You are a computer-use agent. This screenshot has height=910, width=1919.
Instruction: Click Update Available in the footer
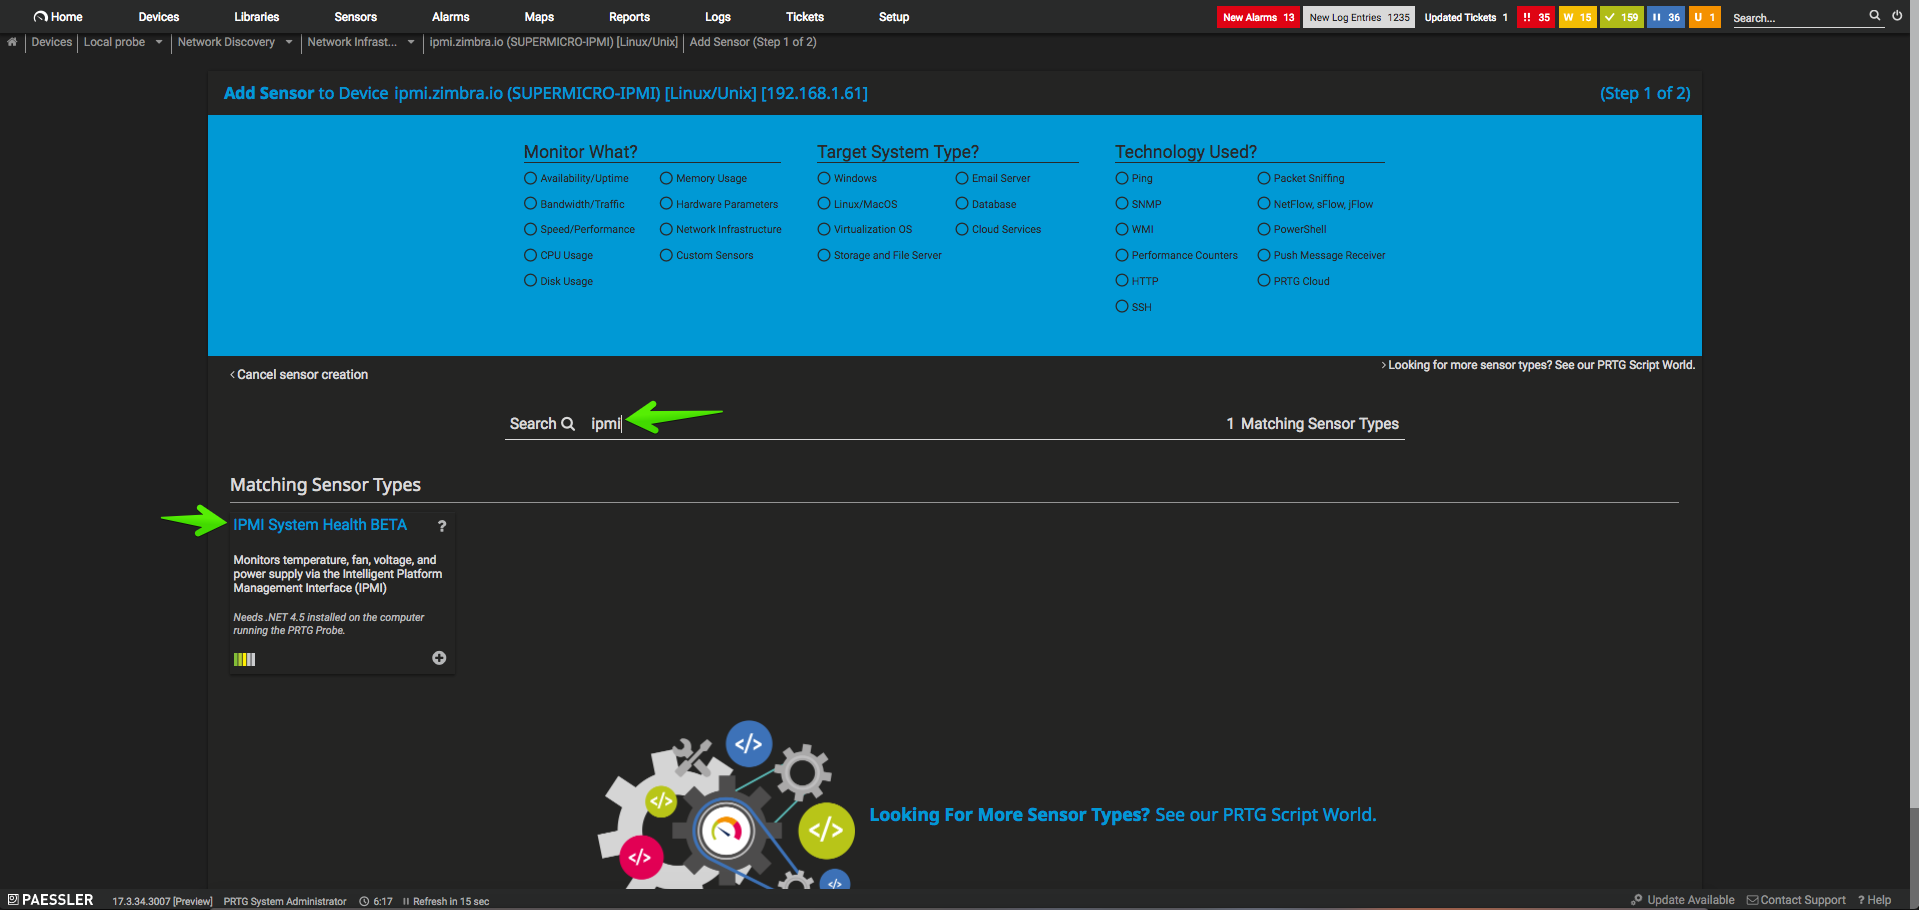[1683, 900]
